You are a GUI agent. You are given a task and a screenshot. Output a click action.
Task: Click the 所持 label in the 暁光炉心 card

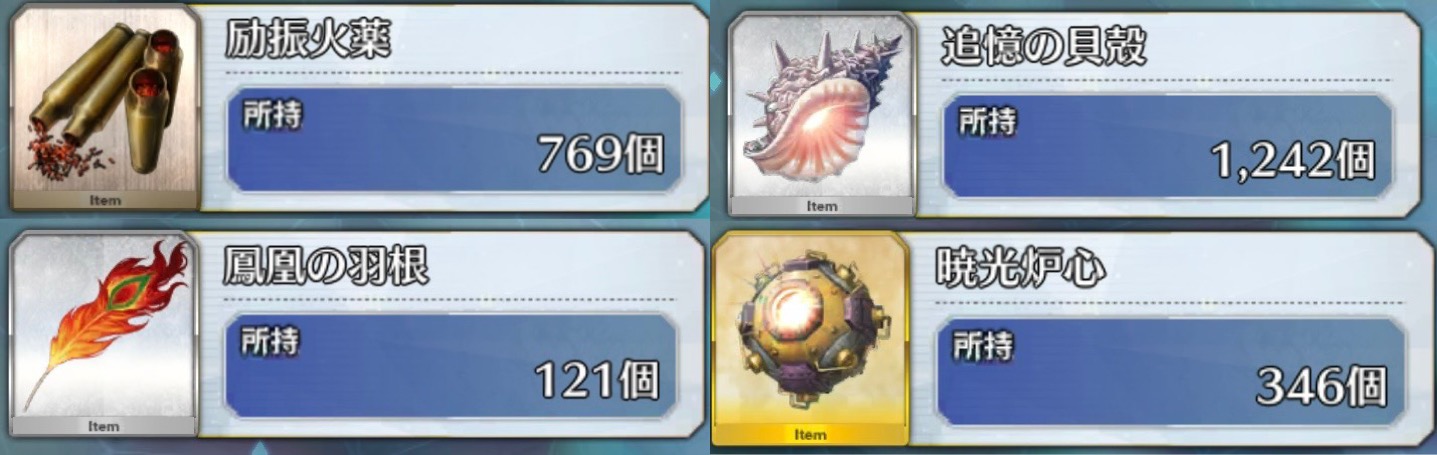click(983, 347)
